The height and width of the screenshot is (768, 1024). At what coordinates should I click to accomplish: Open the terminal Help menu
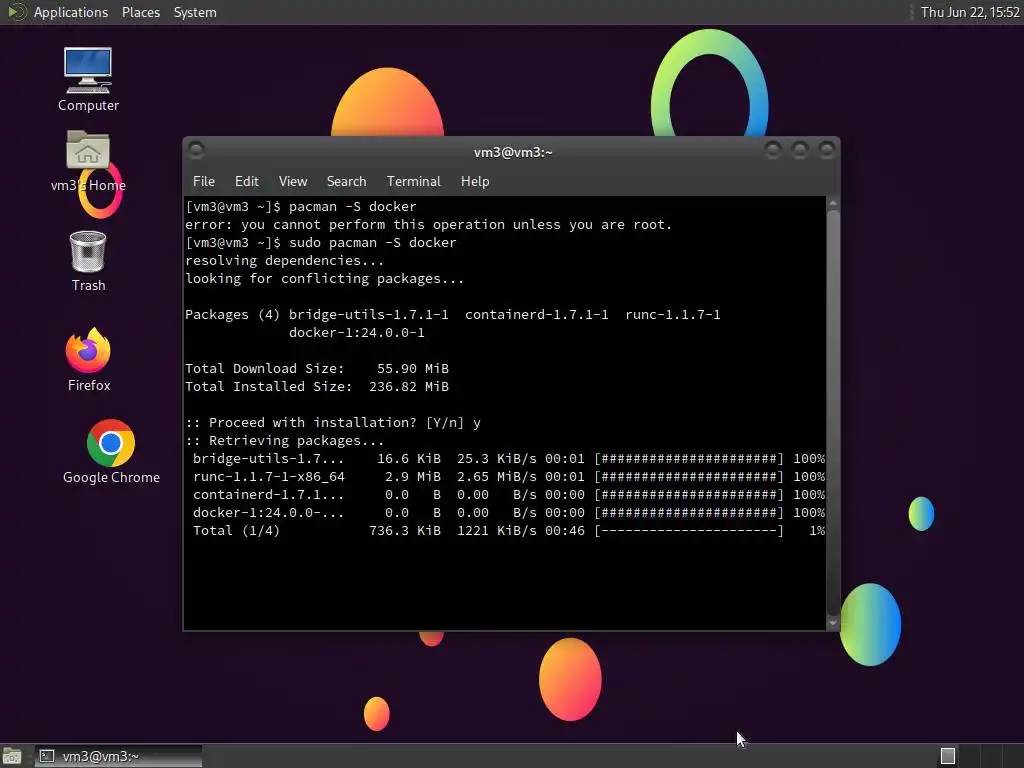click(475, 182)
